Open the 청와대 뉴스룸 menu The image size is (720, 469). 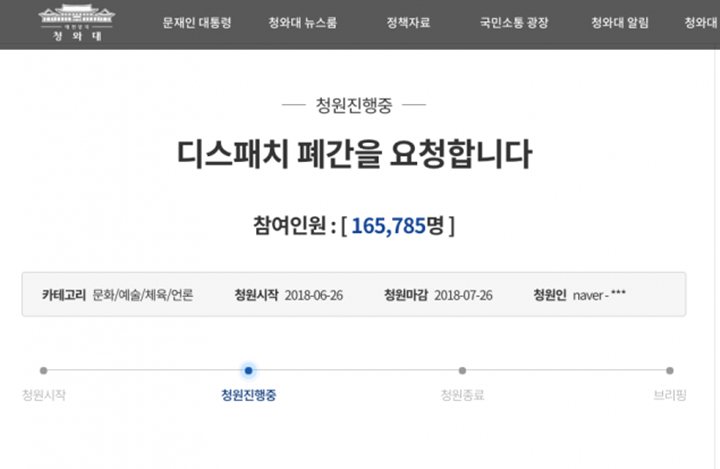(303, 23)
